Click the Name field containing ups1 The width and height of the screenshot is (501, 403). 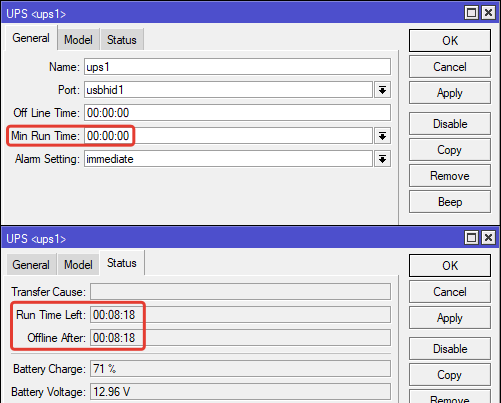[x=237, y=67]
